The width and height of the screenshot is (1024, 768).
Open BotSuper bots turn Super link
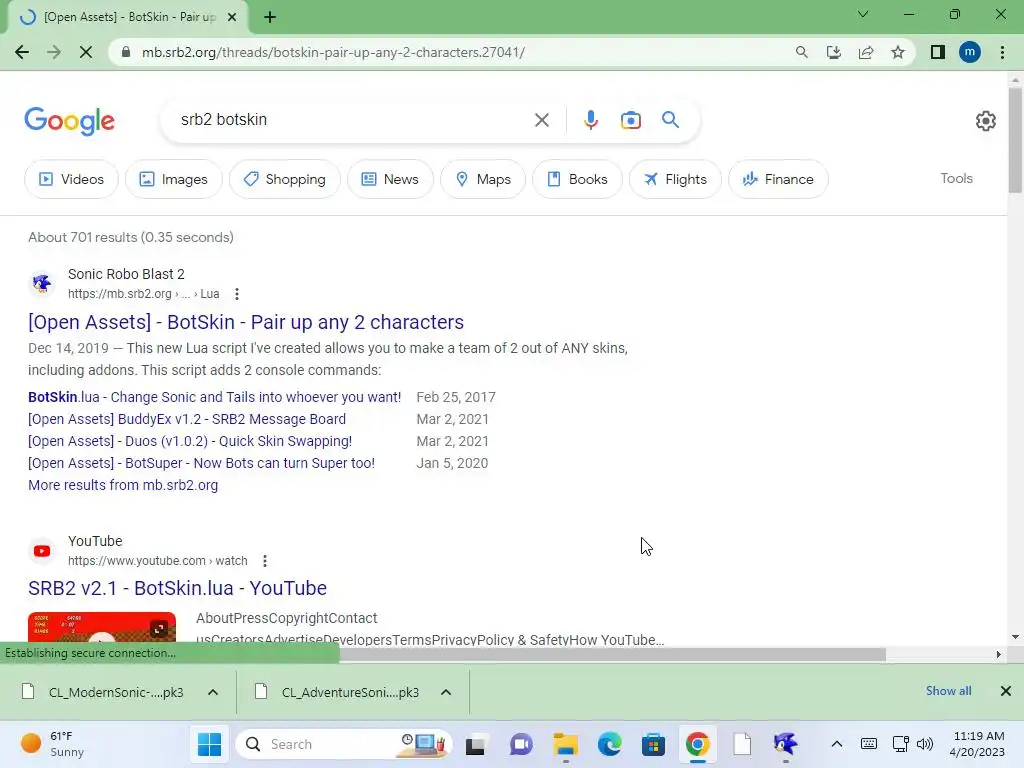click(201, 463)
